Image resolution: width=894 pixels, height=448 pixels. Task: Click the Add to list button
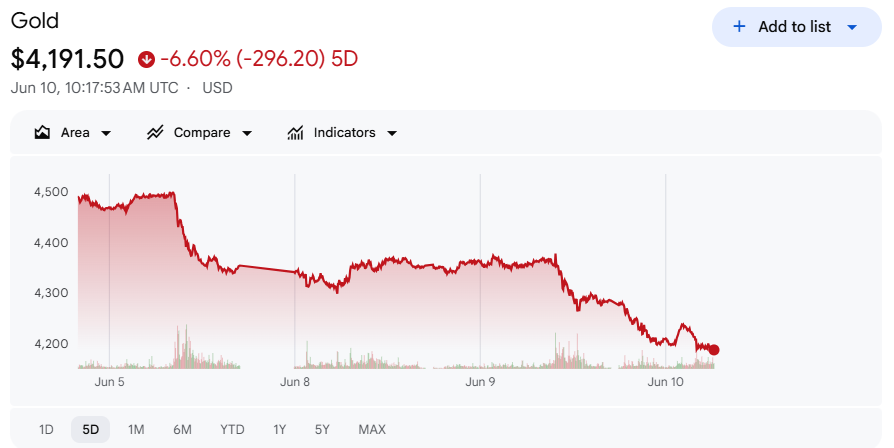click(797, 27)
